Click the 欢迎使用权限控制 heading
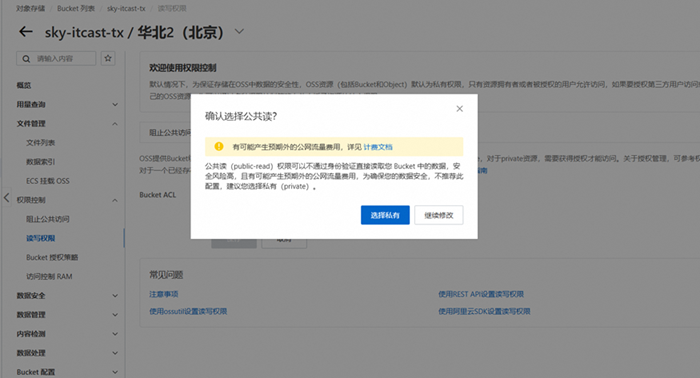700x378 pixels. 183,68
